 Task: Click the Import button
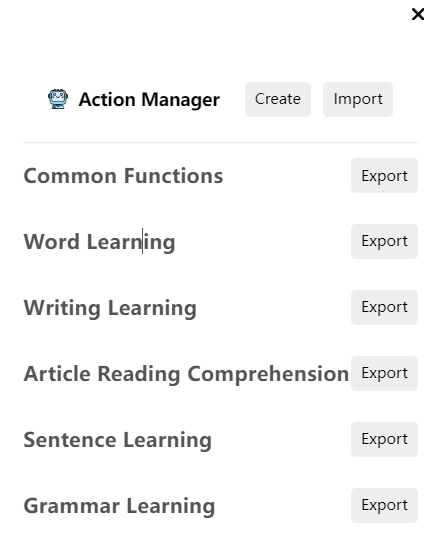(x=358, y=99)
